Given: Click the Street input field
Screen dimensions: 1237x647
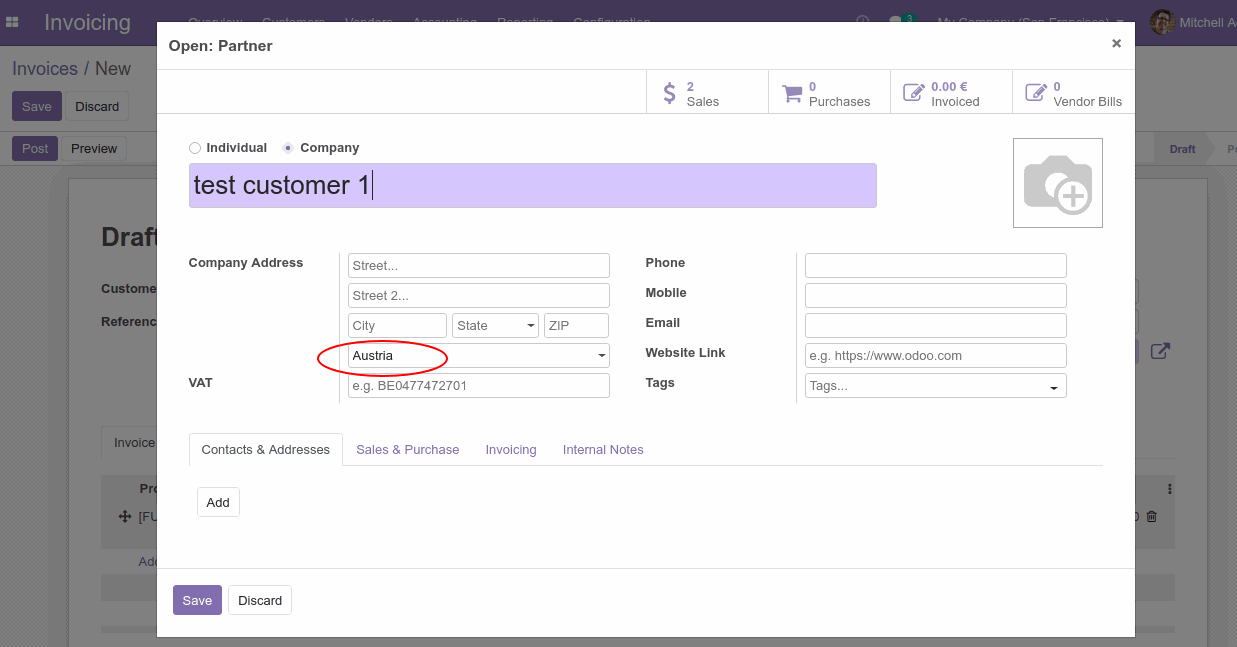Looking at the screenshot, I should pyautogui.click(x=479, y=266).
